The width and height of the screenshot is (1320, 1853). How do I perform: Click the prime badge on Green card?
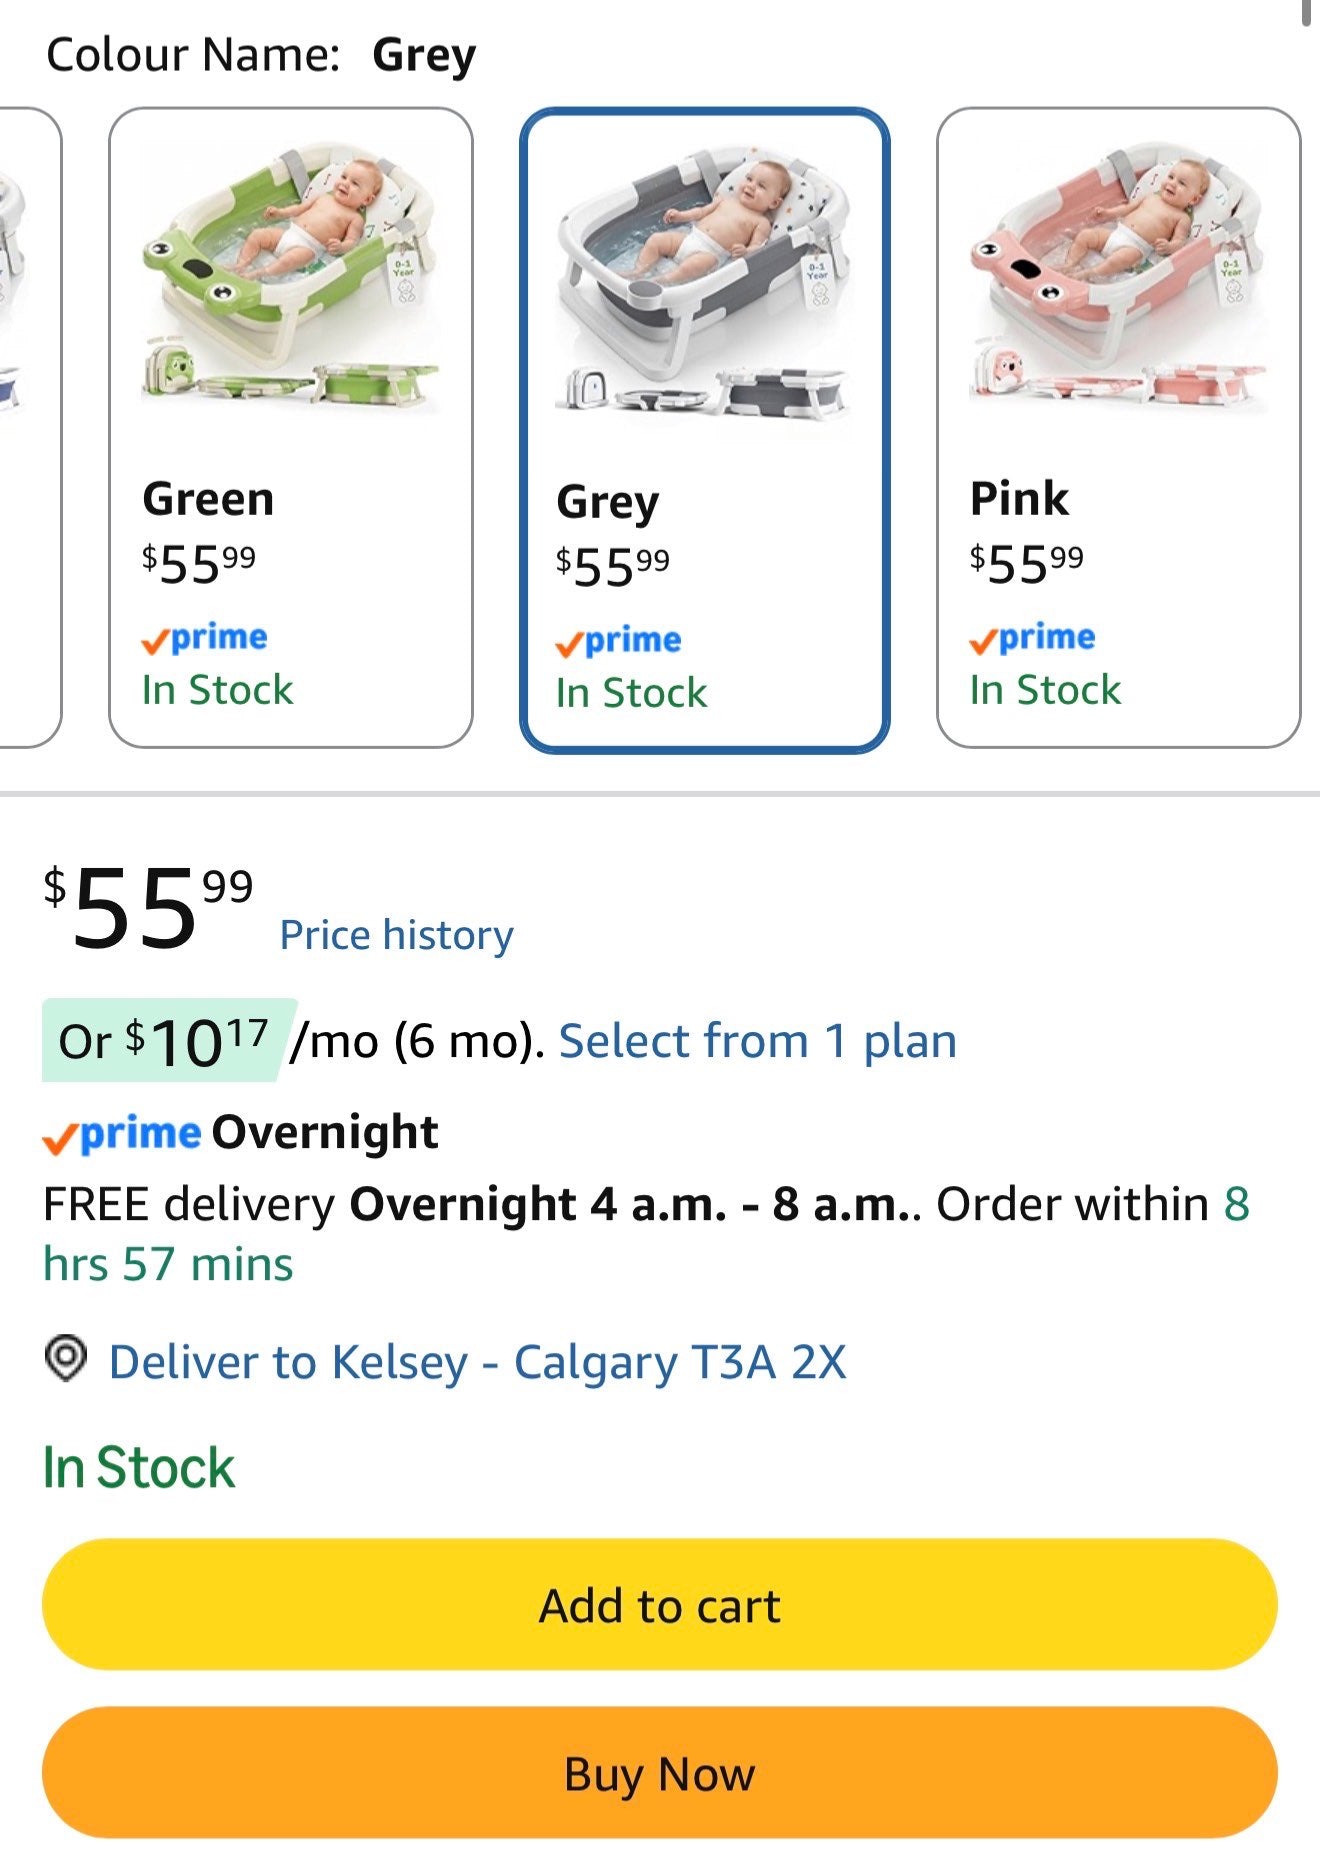(205, 638)
